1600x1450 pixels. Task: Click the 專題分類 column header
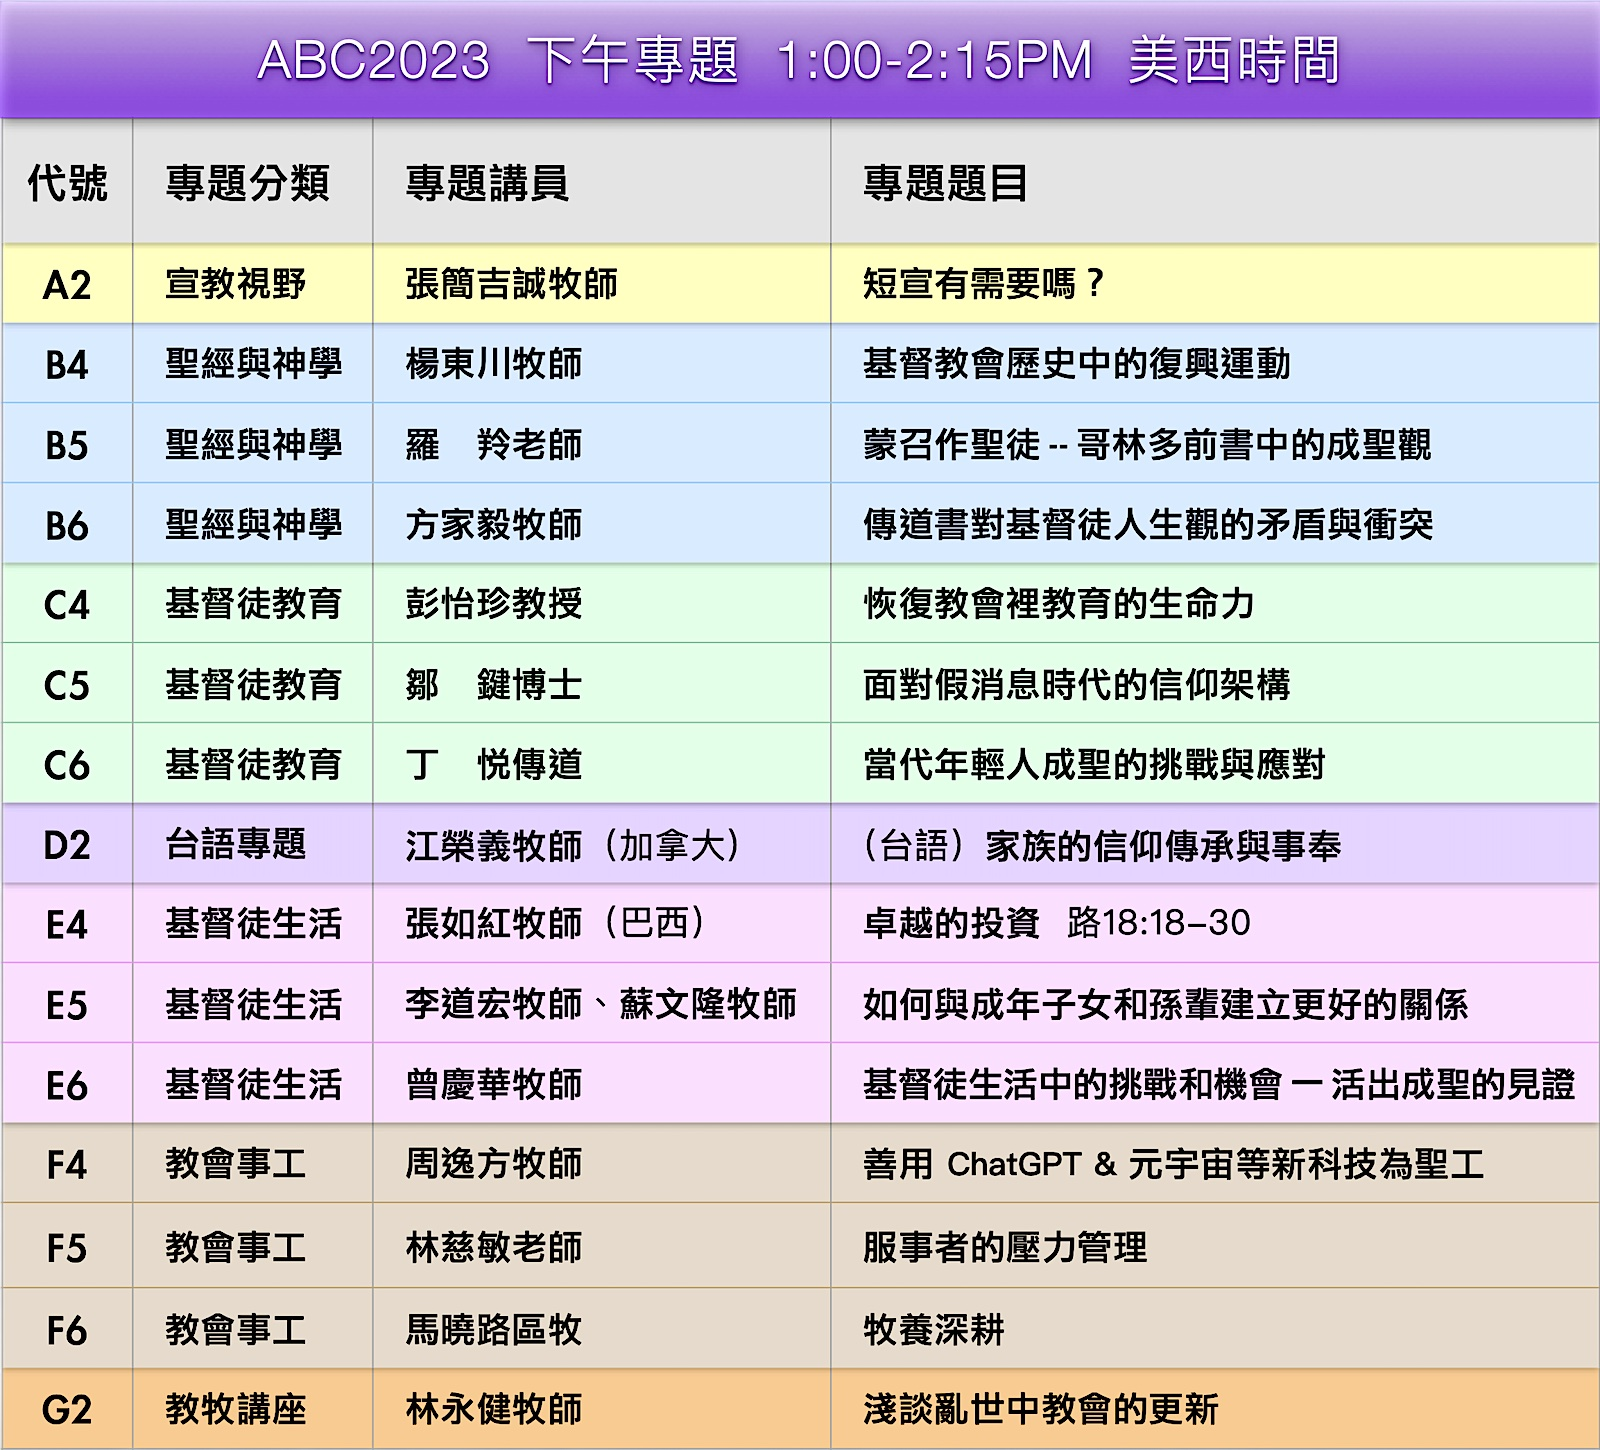pos(247,183)
